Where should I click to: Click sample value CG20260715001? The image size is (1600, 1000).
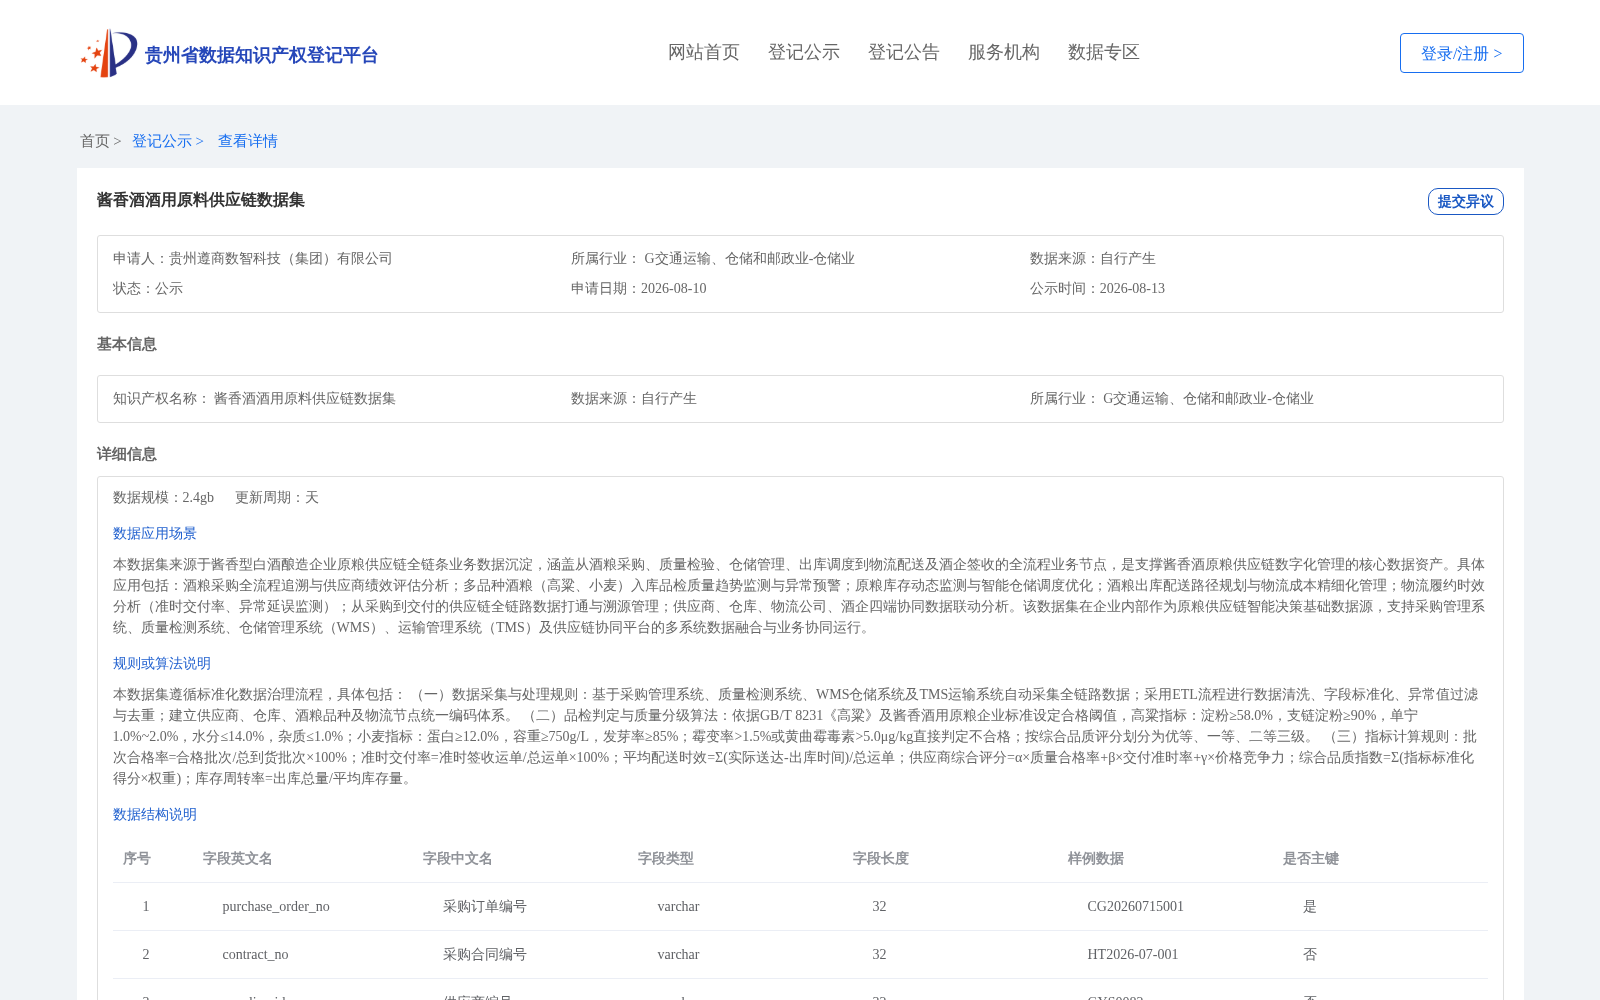point(1136,906)
